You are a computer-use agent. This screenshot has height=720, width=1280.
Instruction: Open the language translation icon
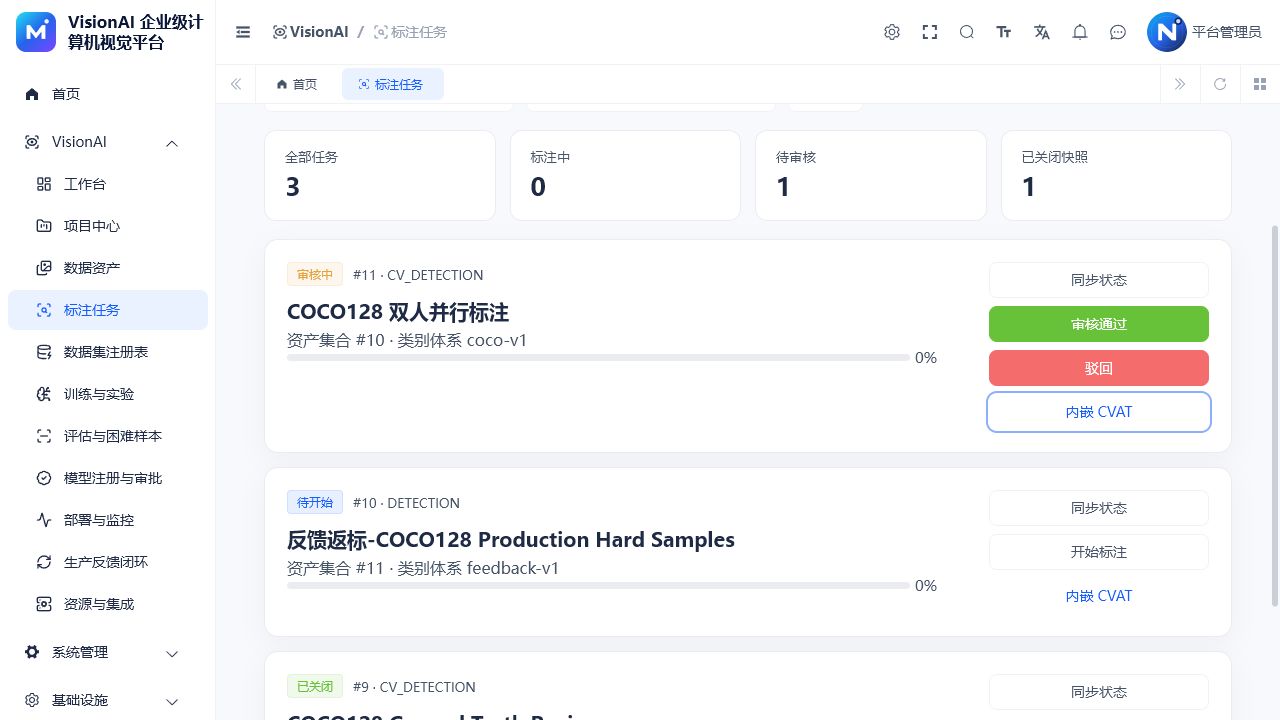tap(1042, 32)
